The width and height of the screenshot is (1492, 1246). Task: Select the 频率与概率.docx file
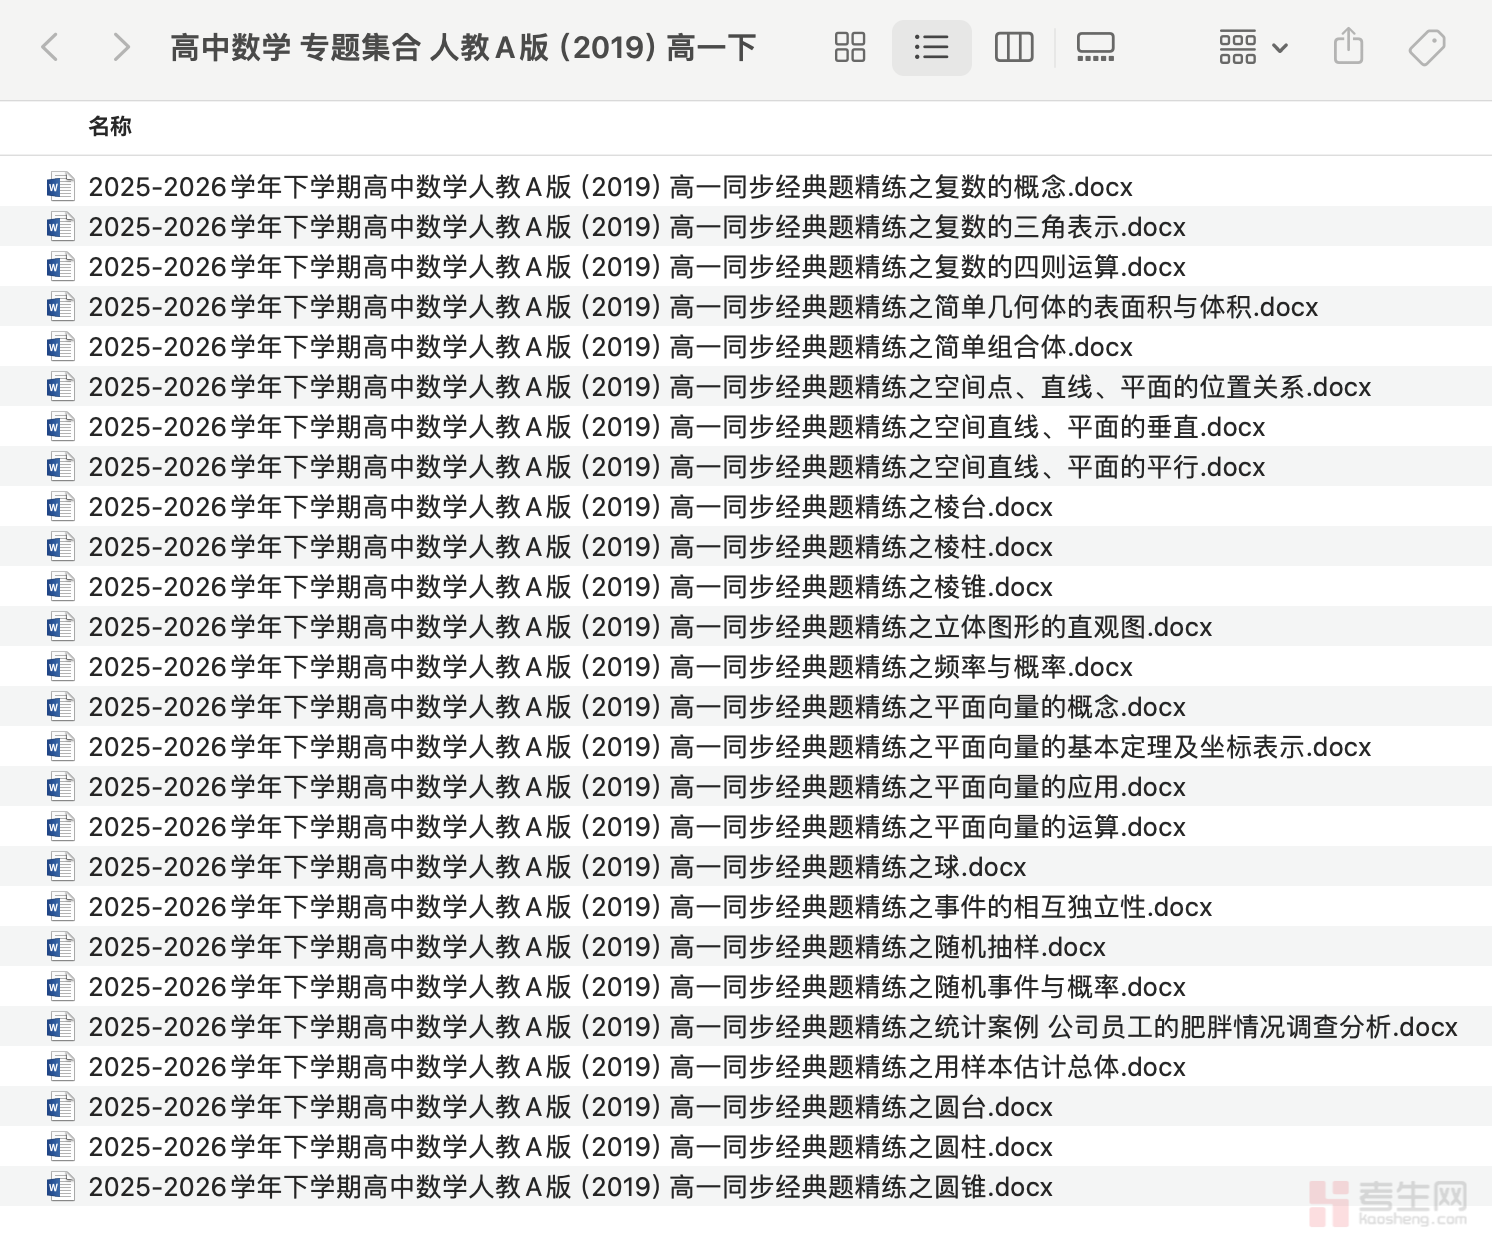pyautogui.click(x=610, y=667)
